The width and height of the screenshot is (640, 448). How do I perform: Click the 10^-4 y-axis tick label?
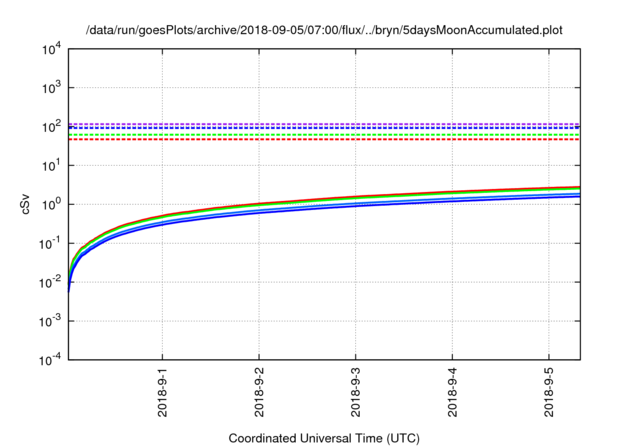click(x=50, y=360)
